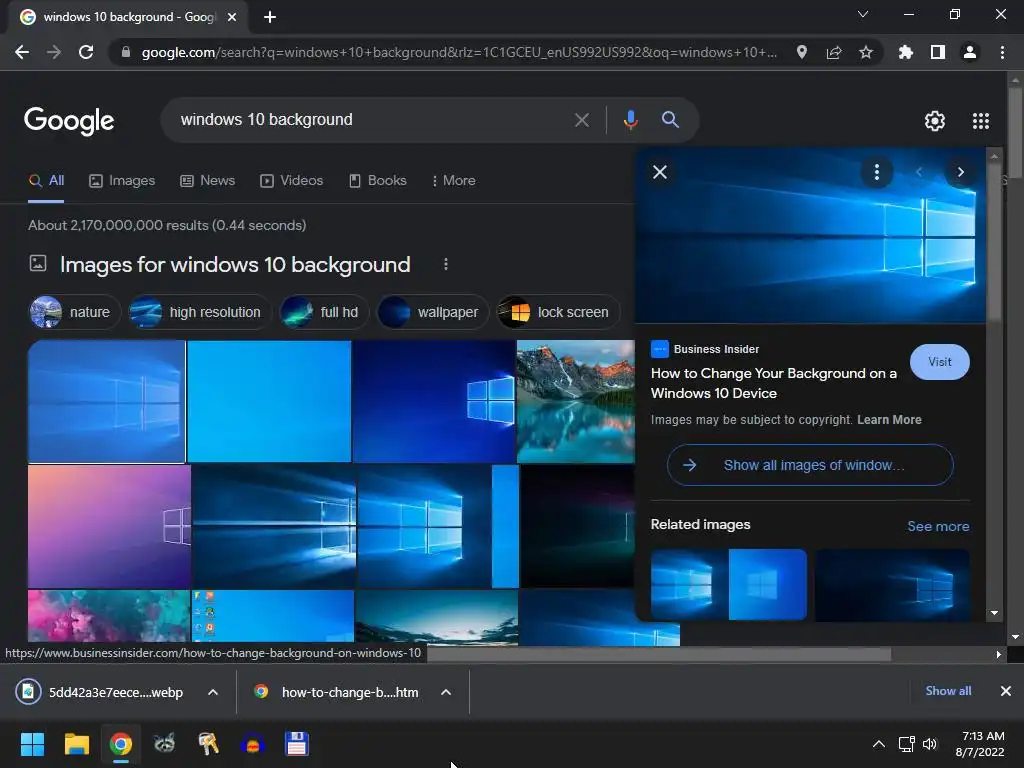1024x768 pixels.
Task: Switch to the Videos search tab
Action: (x=291, y=181)
